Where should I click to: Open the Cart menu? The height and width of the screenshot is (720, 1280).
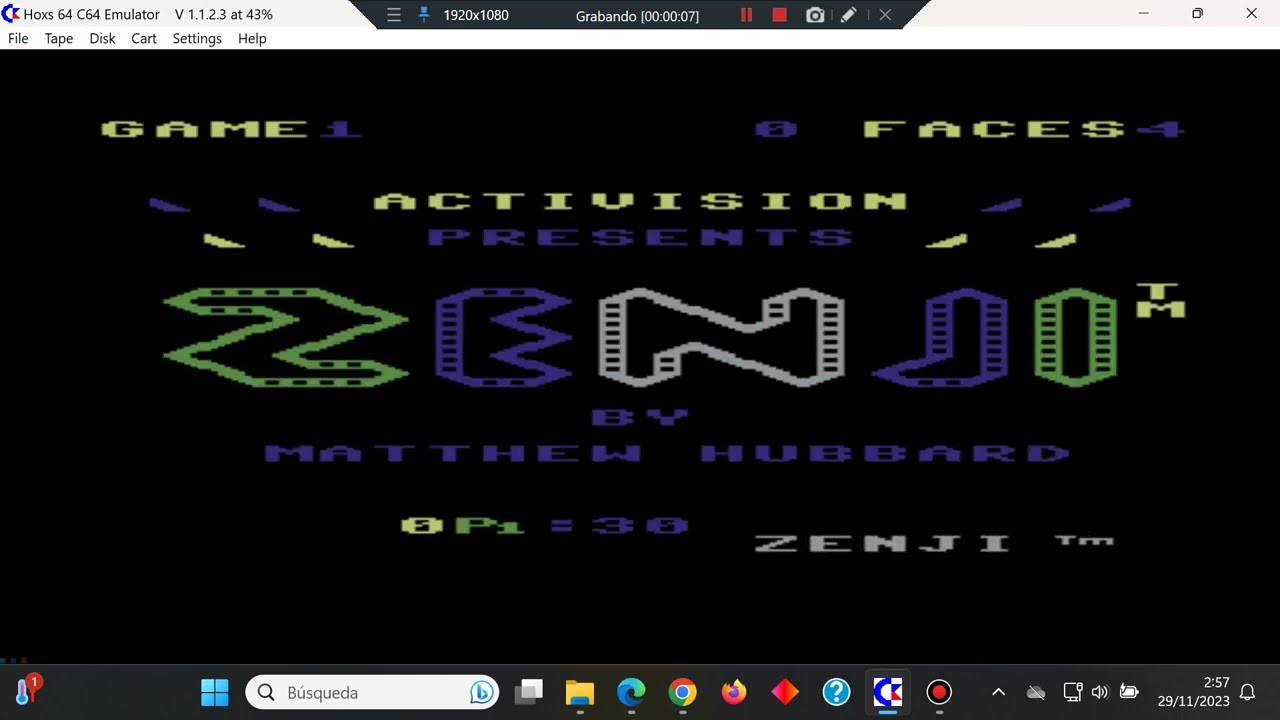click(x=144, y=38)
